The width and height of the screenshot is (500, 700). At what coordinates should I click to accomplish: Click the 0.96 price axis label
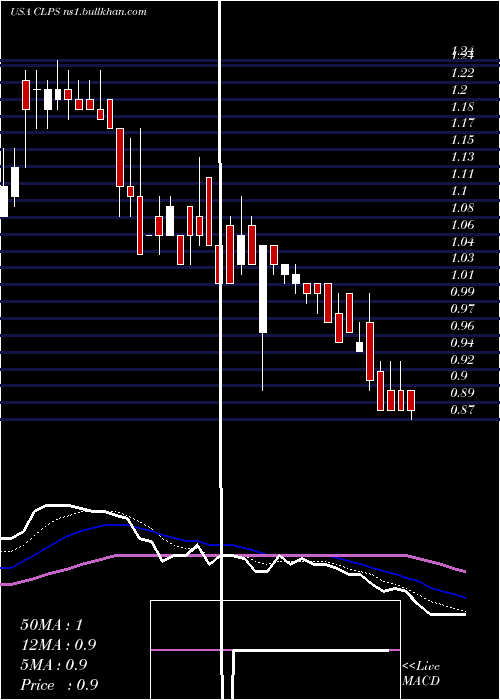pyautogui.click(x=462, y=325)
